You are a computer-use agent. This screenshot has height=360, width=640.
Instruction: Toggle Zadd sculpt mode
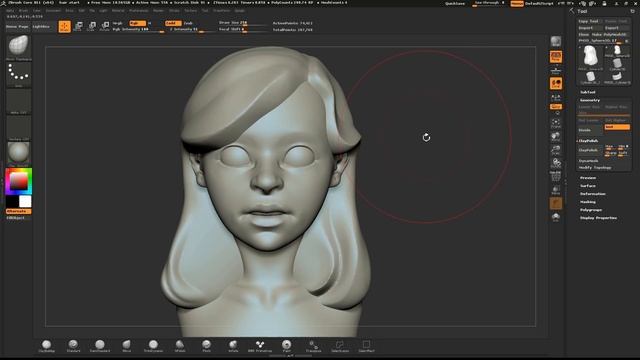[x=173, y=23]
